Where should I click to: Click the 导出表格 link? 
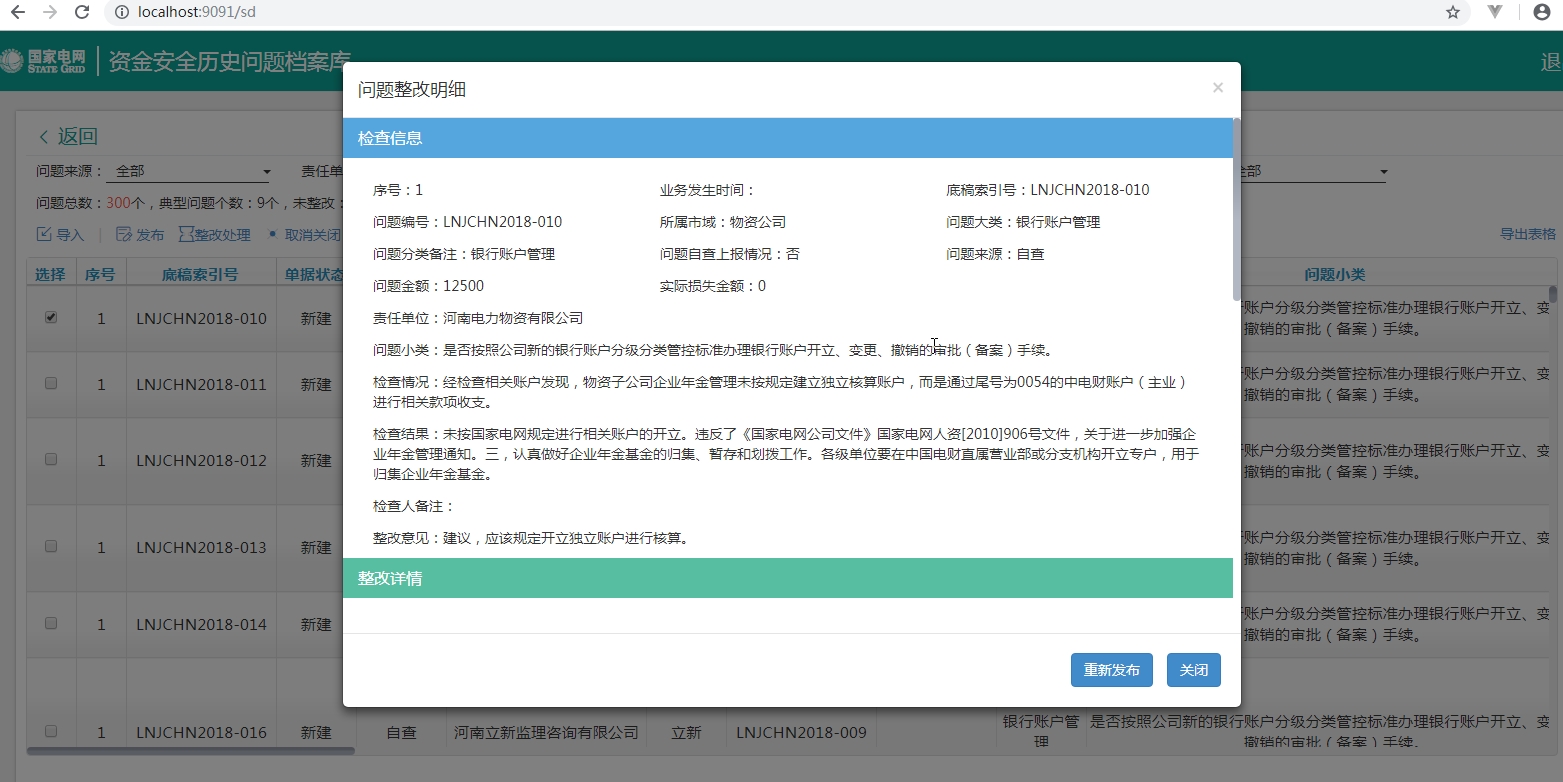[1527, 234]
